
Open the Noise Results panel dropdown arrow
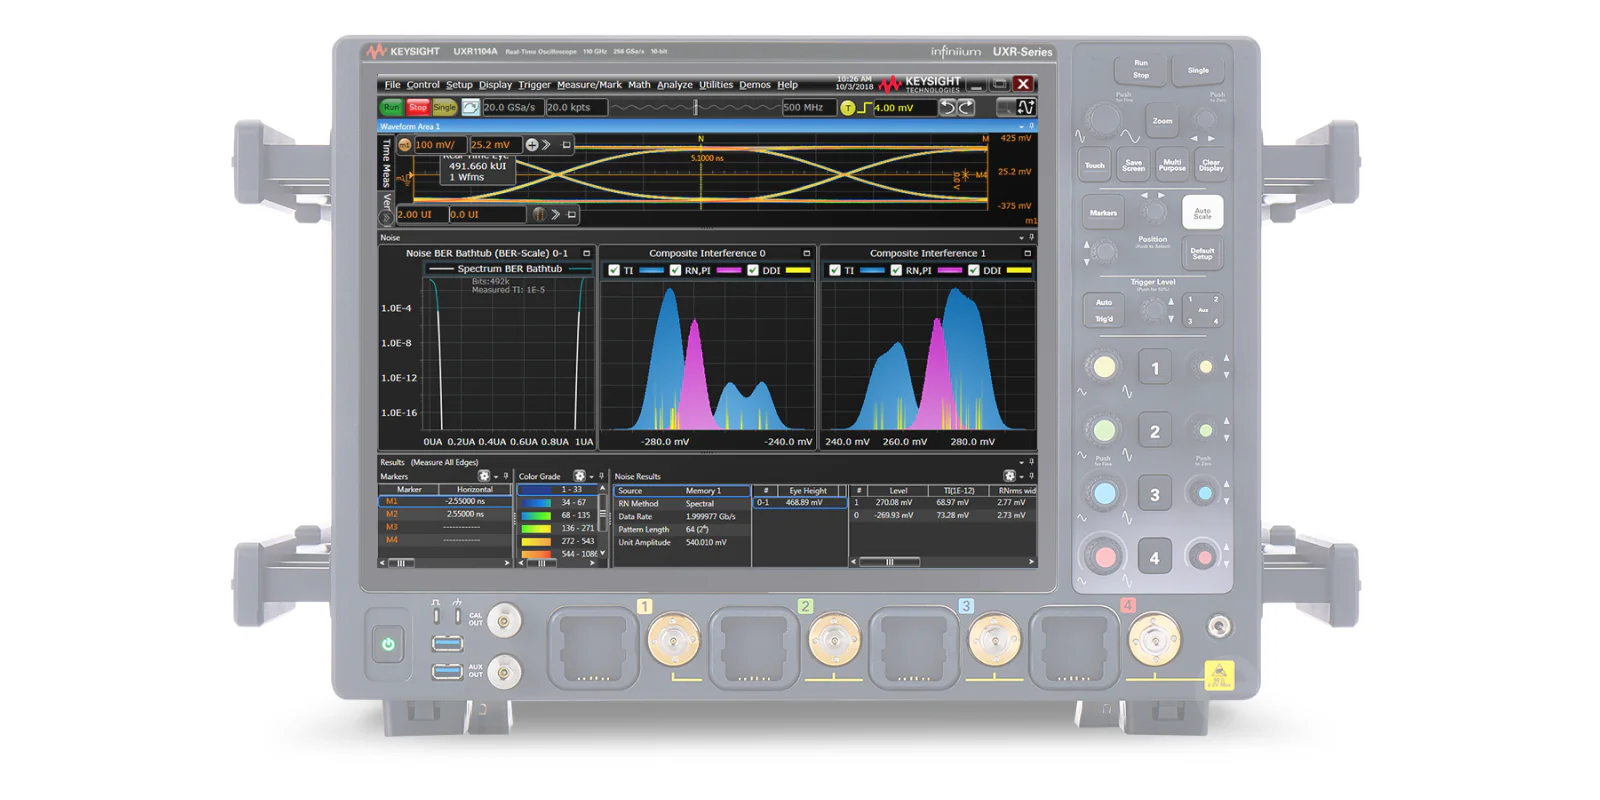pyautogui.click(x=1021, y=477)
